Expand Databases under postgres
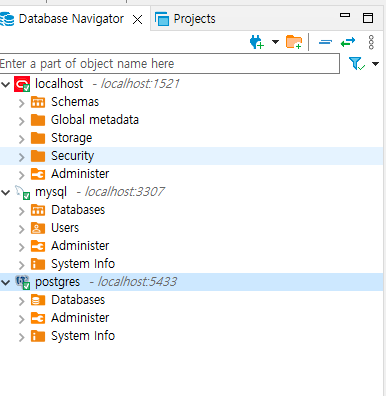Screen dimensions: 386x396 (21, 301)
